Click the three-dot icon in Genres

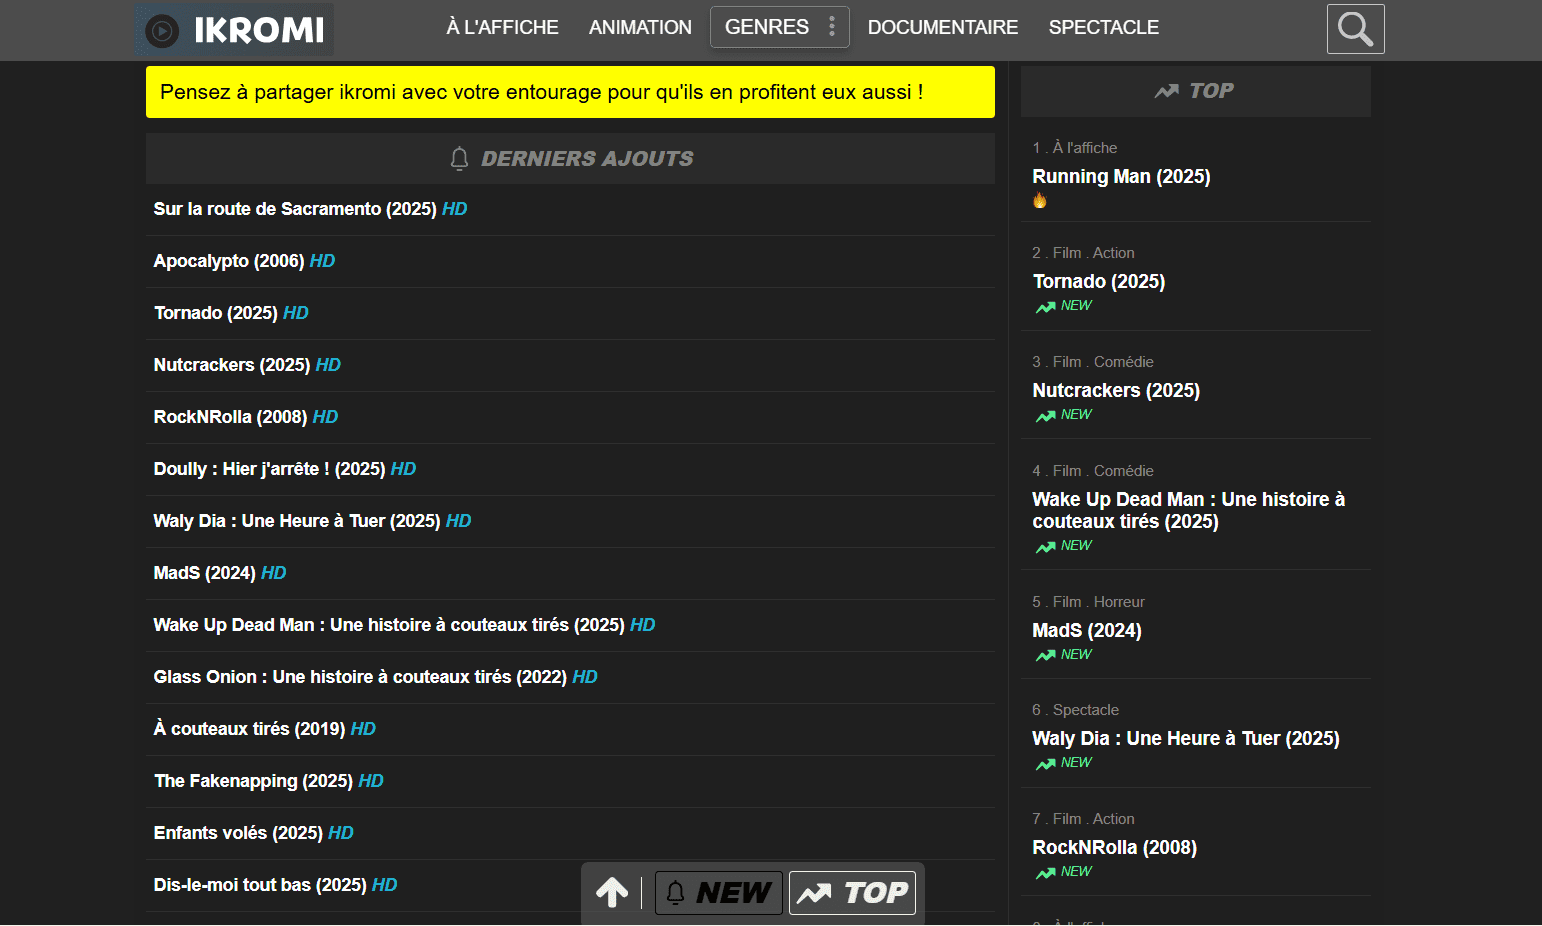click(831, 27)
